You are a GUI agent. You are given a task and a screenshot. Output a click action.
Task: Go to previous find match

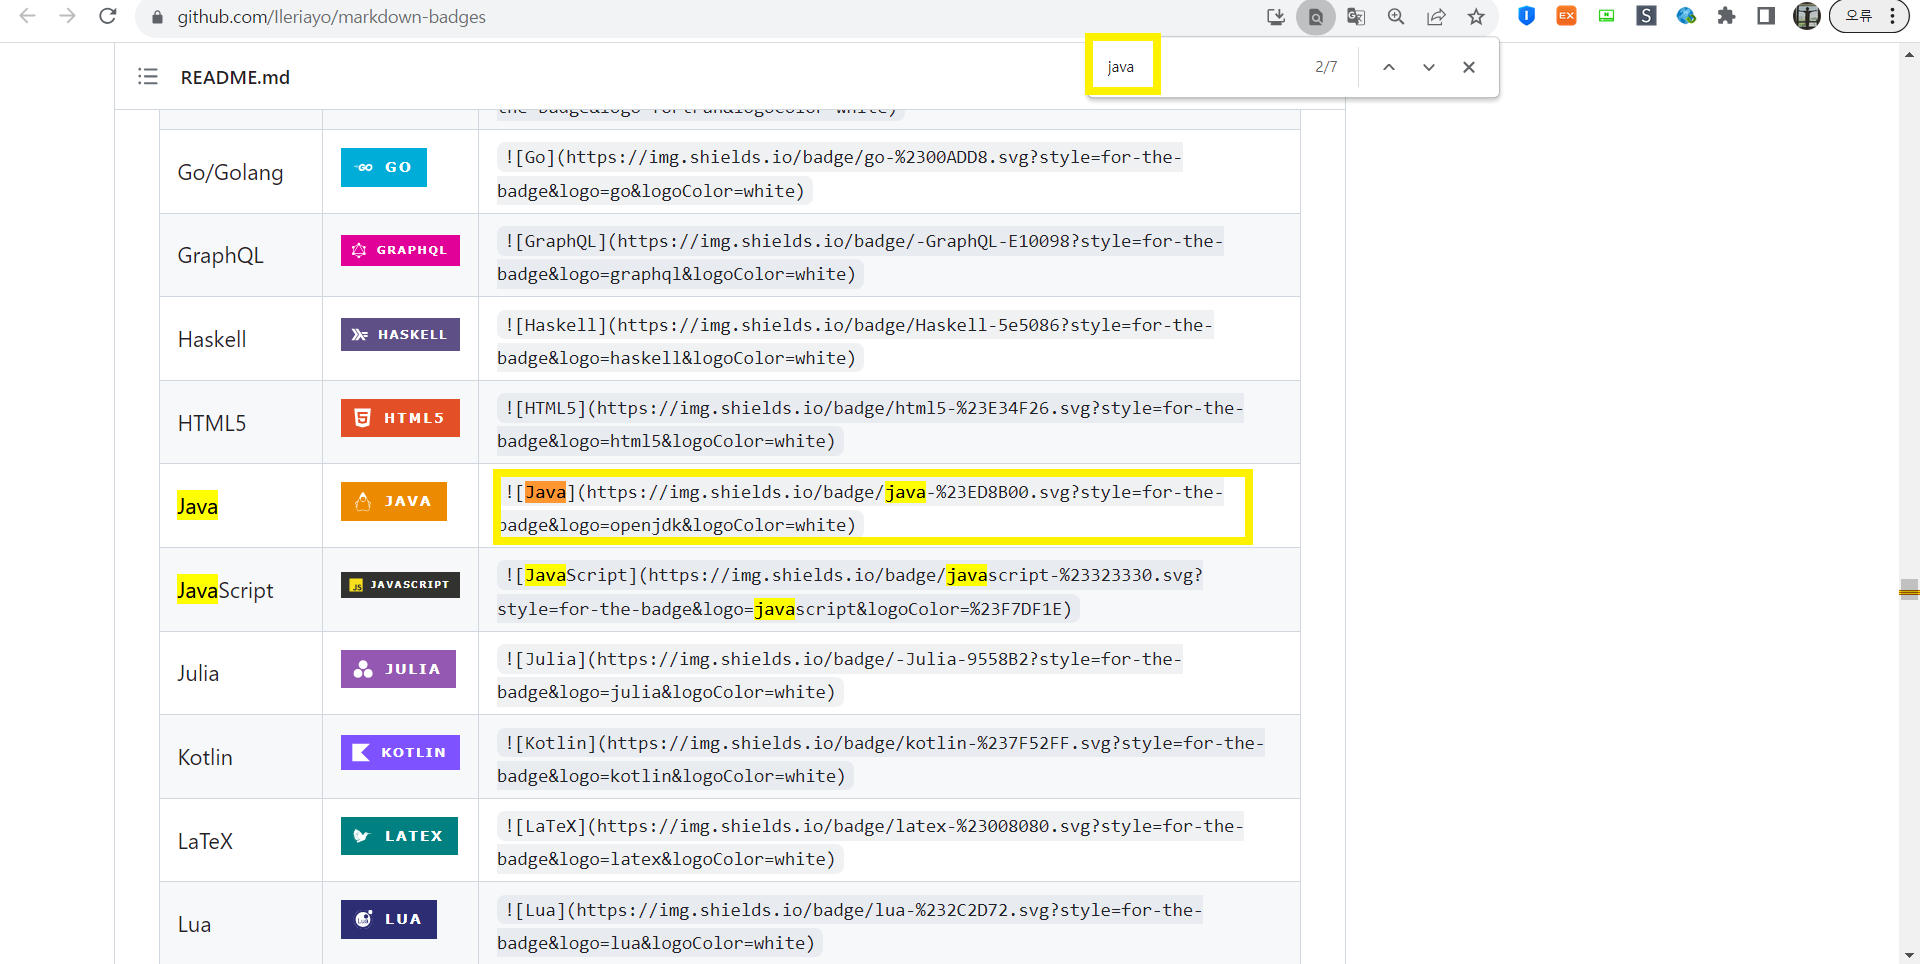pos(1389,67)
